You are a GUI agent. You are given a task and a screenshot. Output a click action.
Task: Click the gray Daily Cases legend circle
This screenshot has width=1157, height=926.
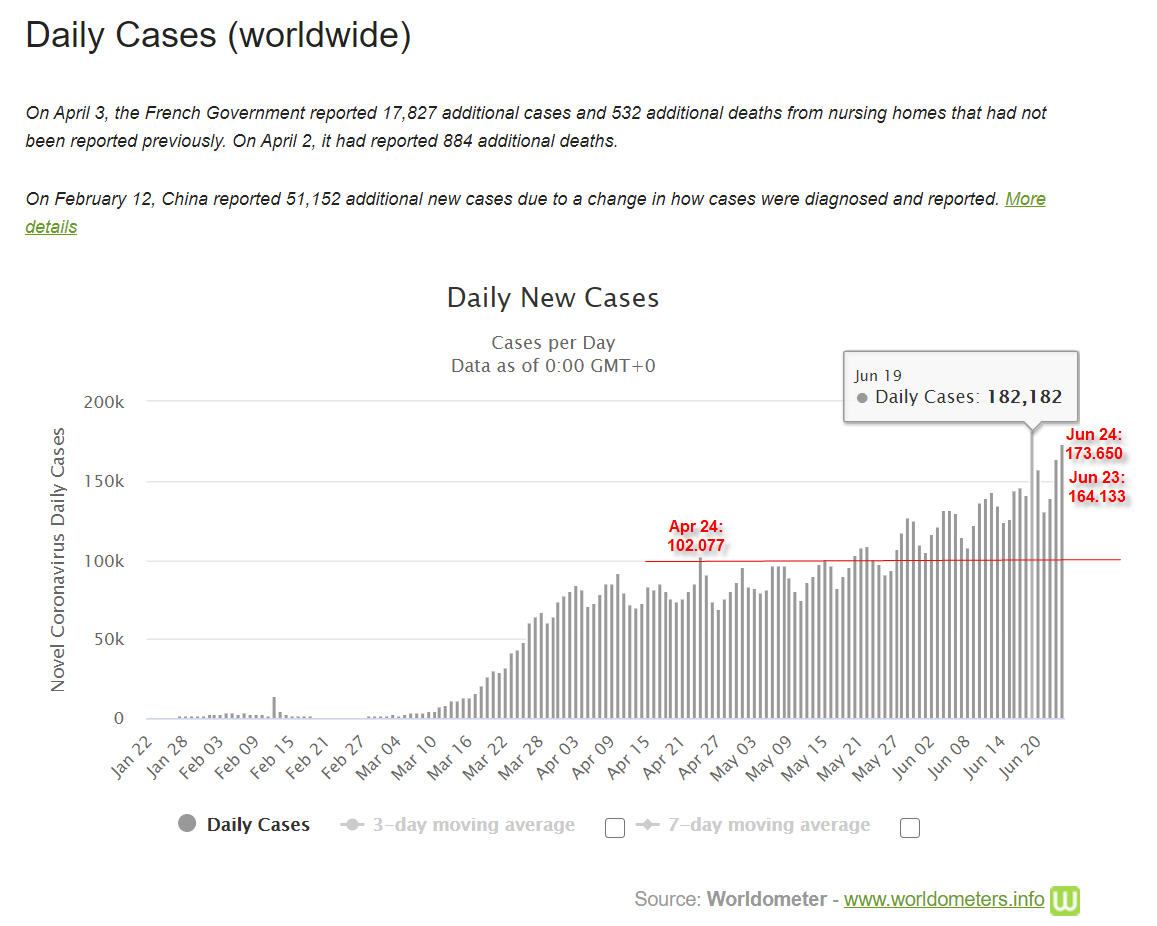pos(187,823)
